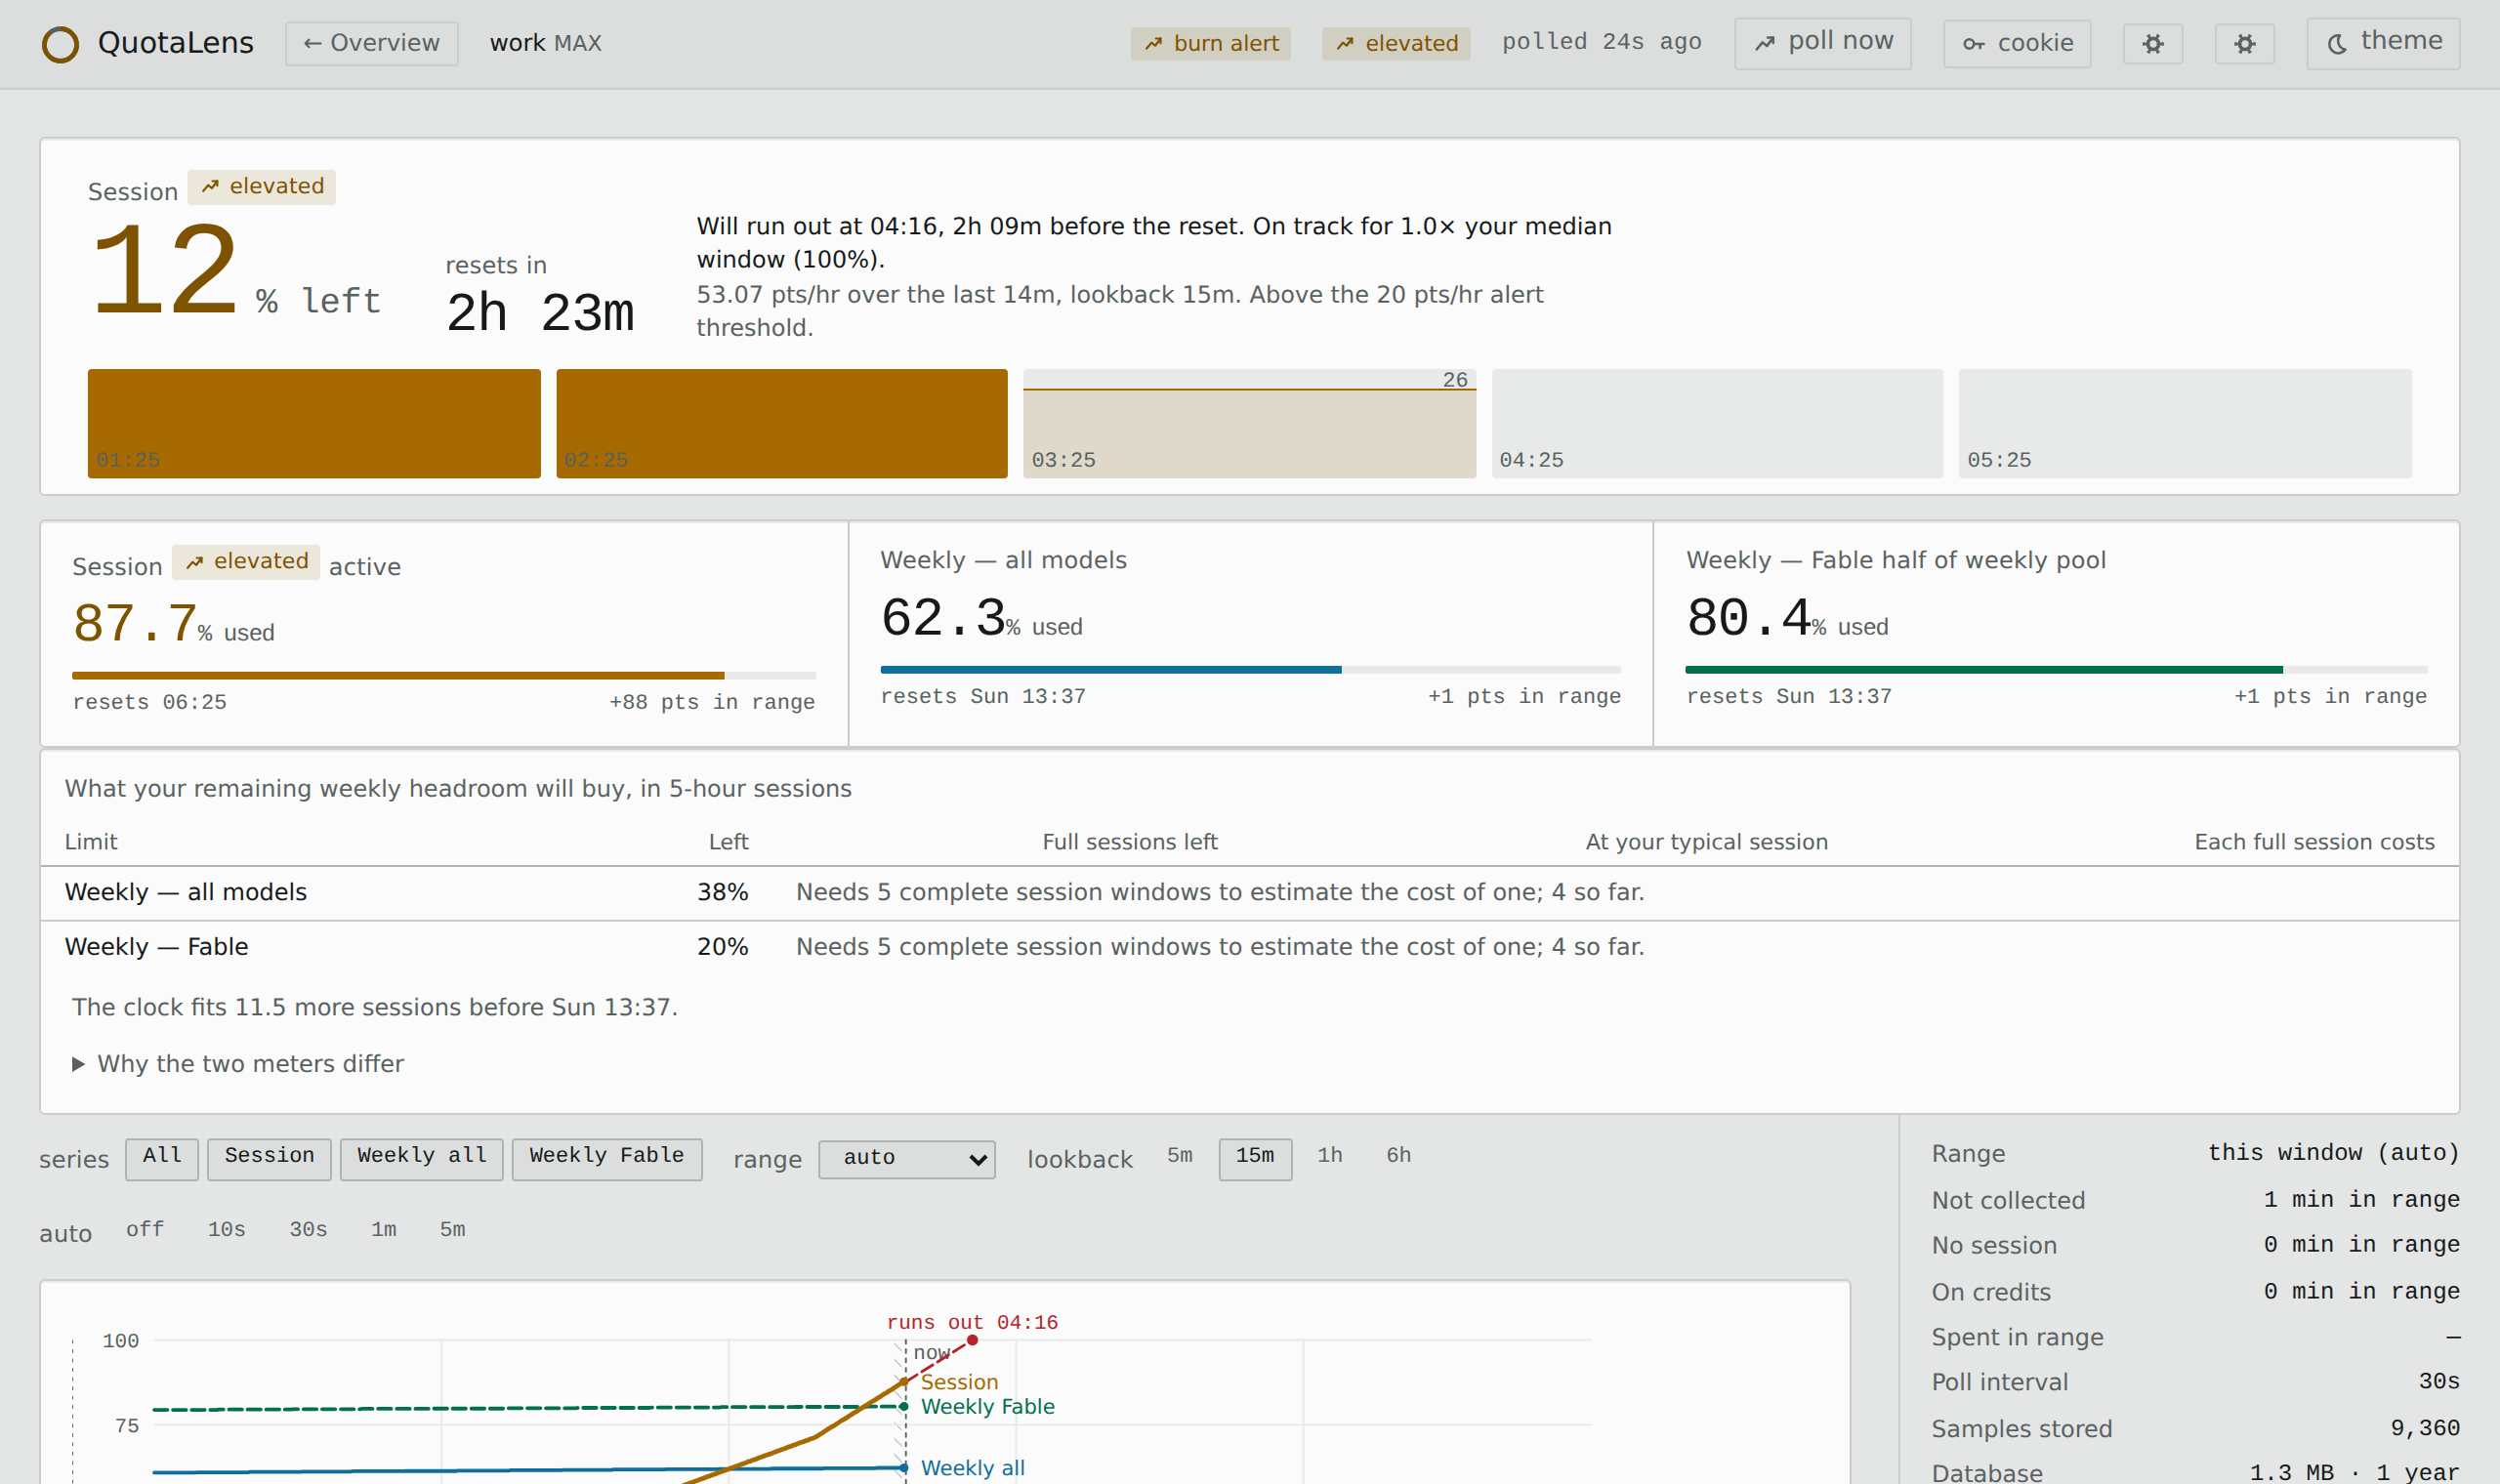Go back via the Overview button

(x=371, y=44)
